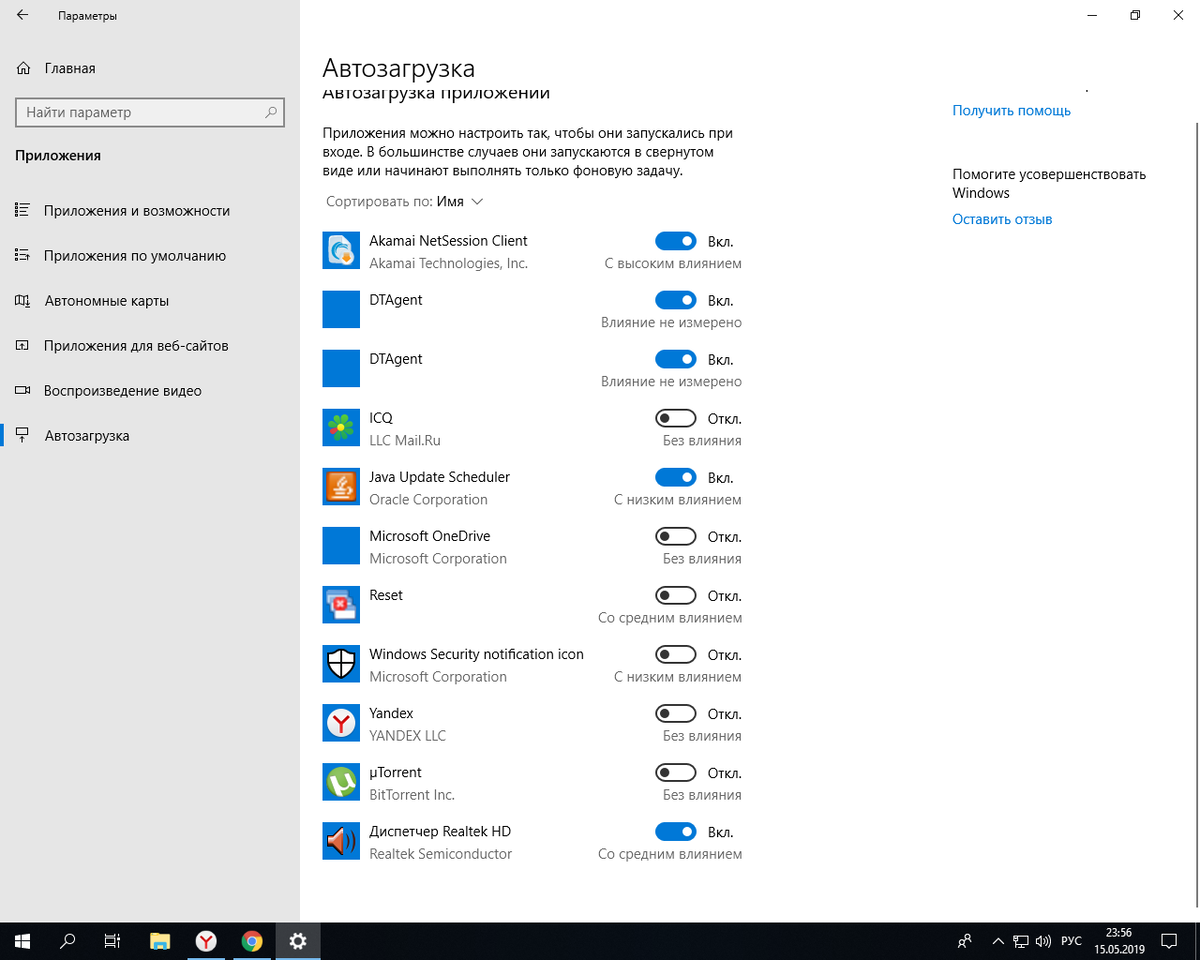The height and width of the screenshot is (960, 1200).
Task: Click the Найти параметр search field
Action: [150, 113]
